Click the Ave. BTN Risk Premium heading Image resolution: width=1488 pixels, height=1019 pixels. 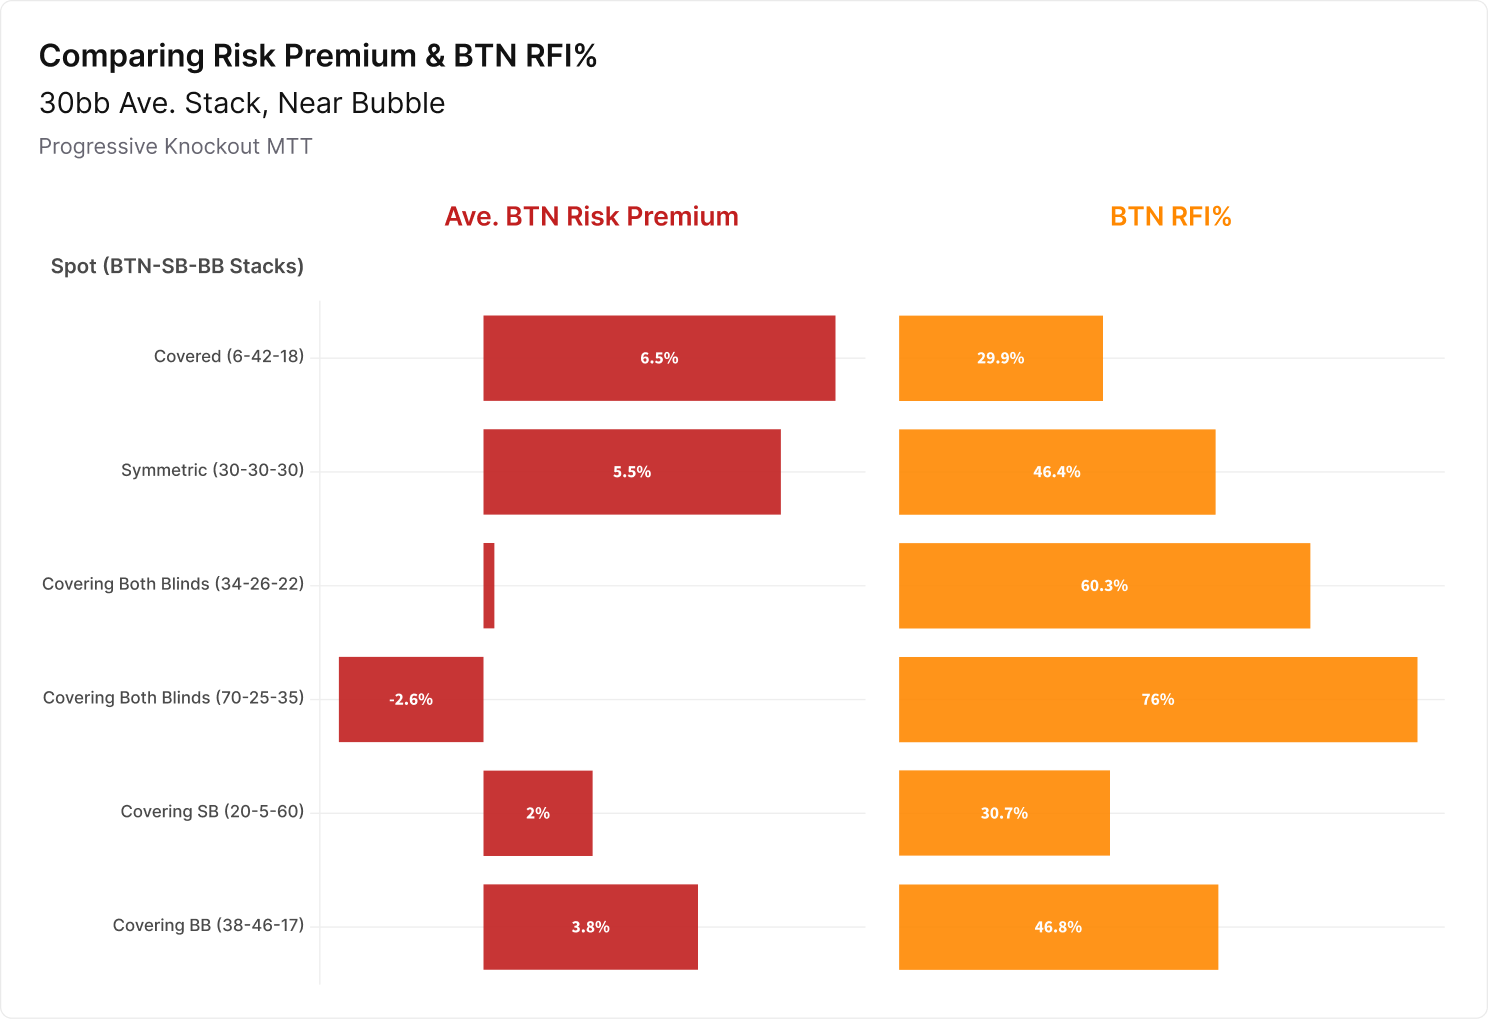point(591,217)
